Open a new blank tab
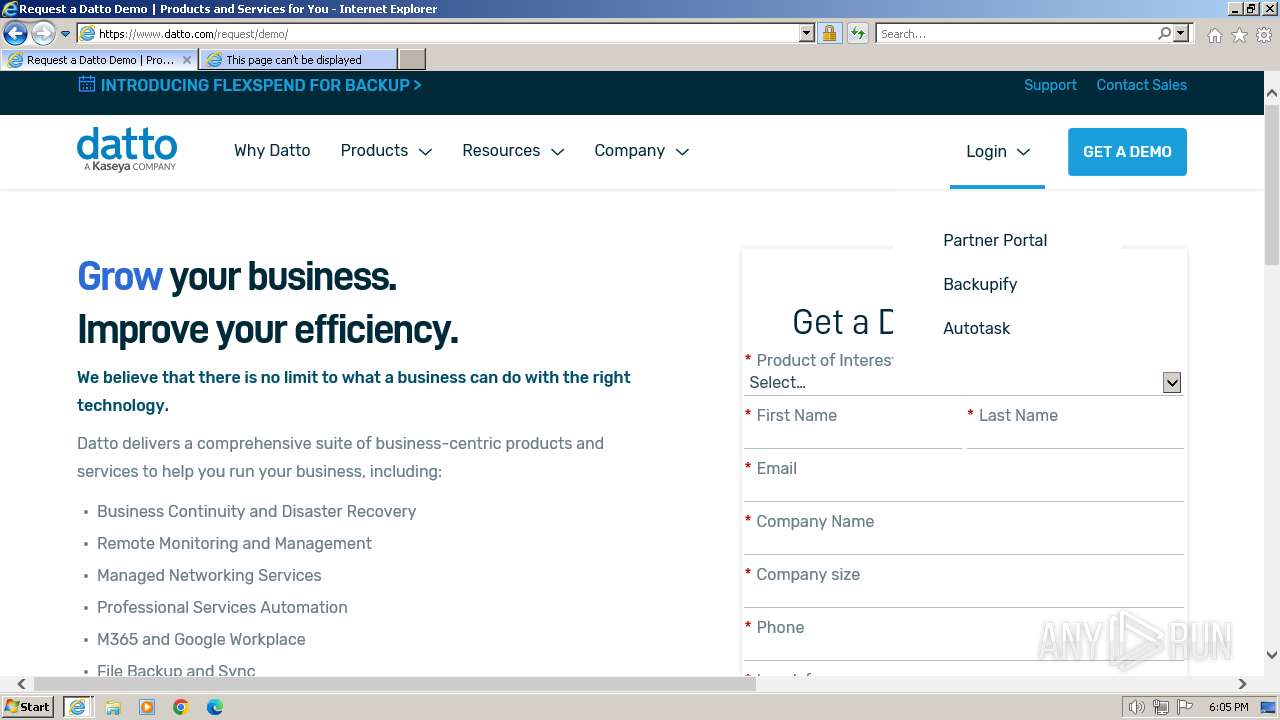This screenshot has width=1280, height=720. coord(412,60)
